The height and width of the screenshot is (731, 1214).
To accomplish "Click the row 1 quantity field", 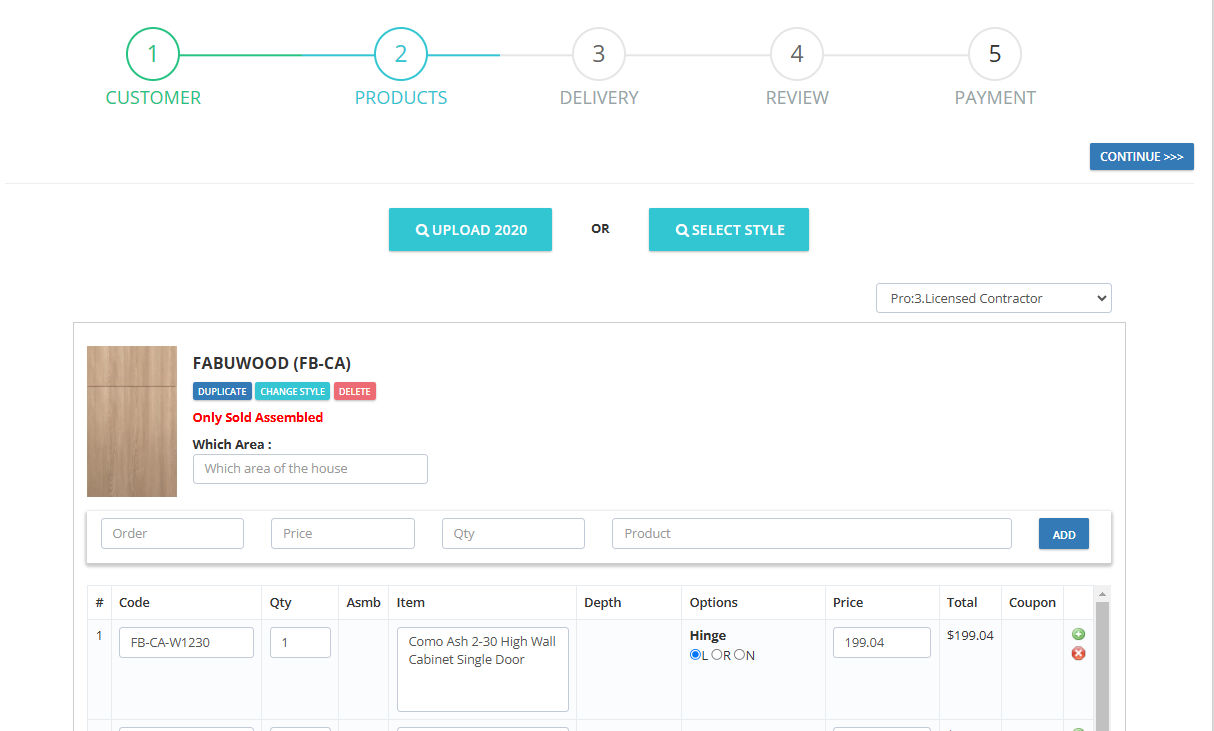I will click(300, 642).
